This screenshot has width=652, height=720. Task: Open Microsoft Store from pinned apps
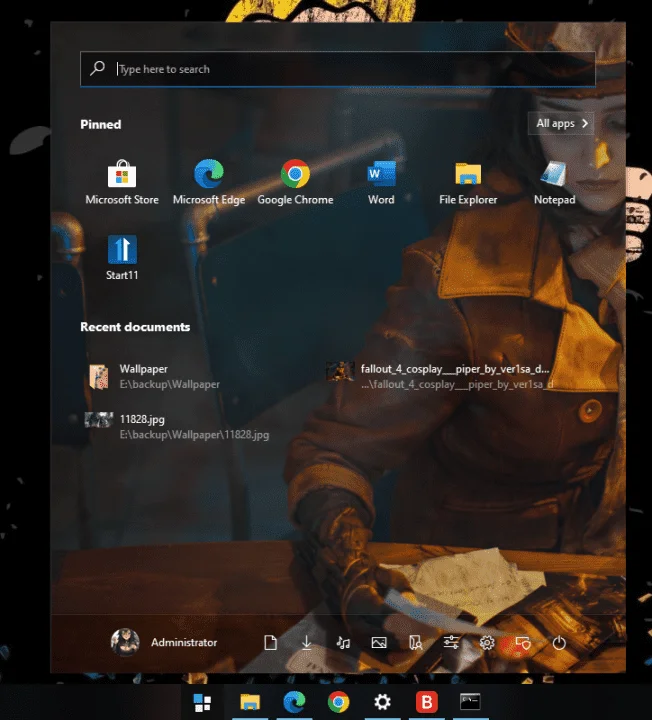pos(122,182)
